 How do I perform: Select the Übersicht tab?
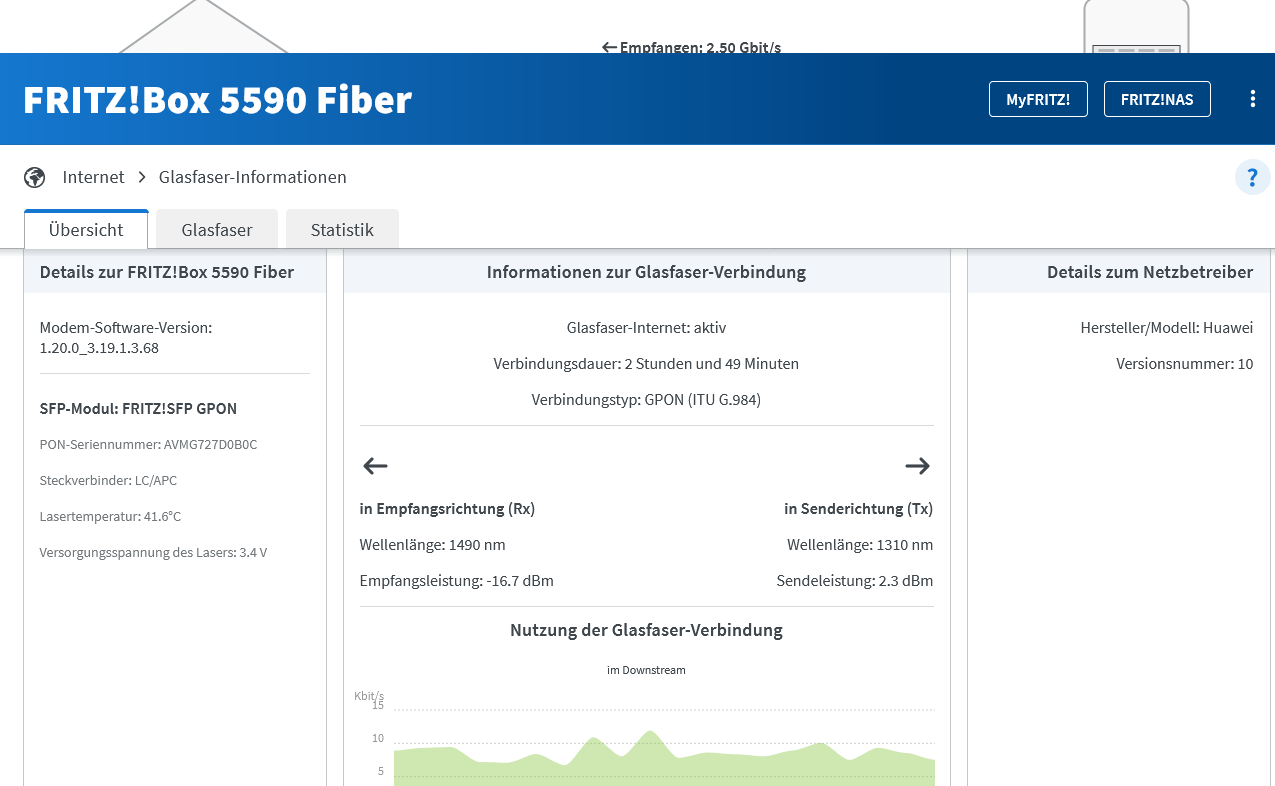pyautogui.click(x=86, y=229)
